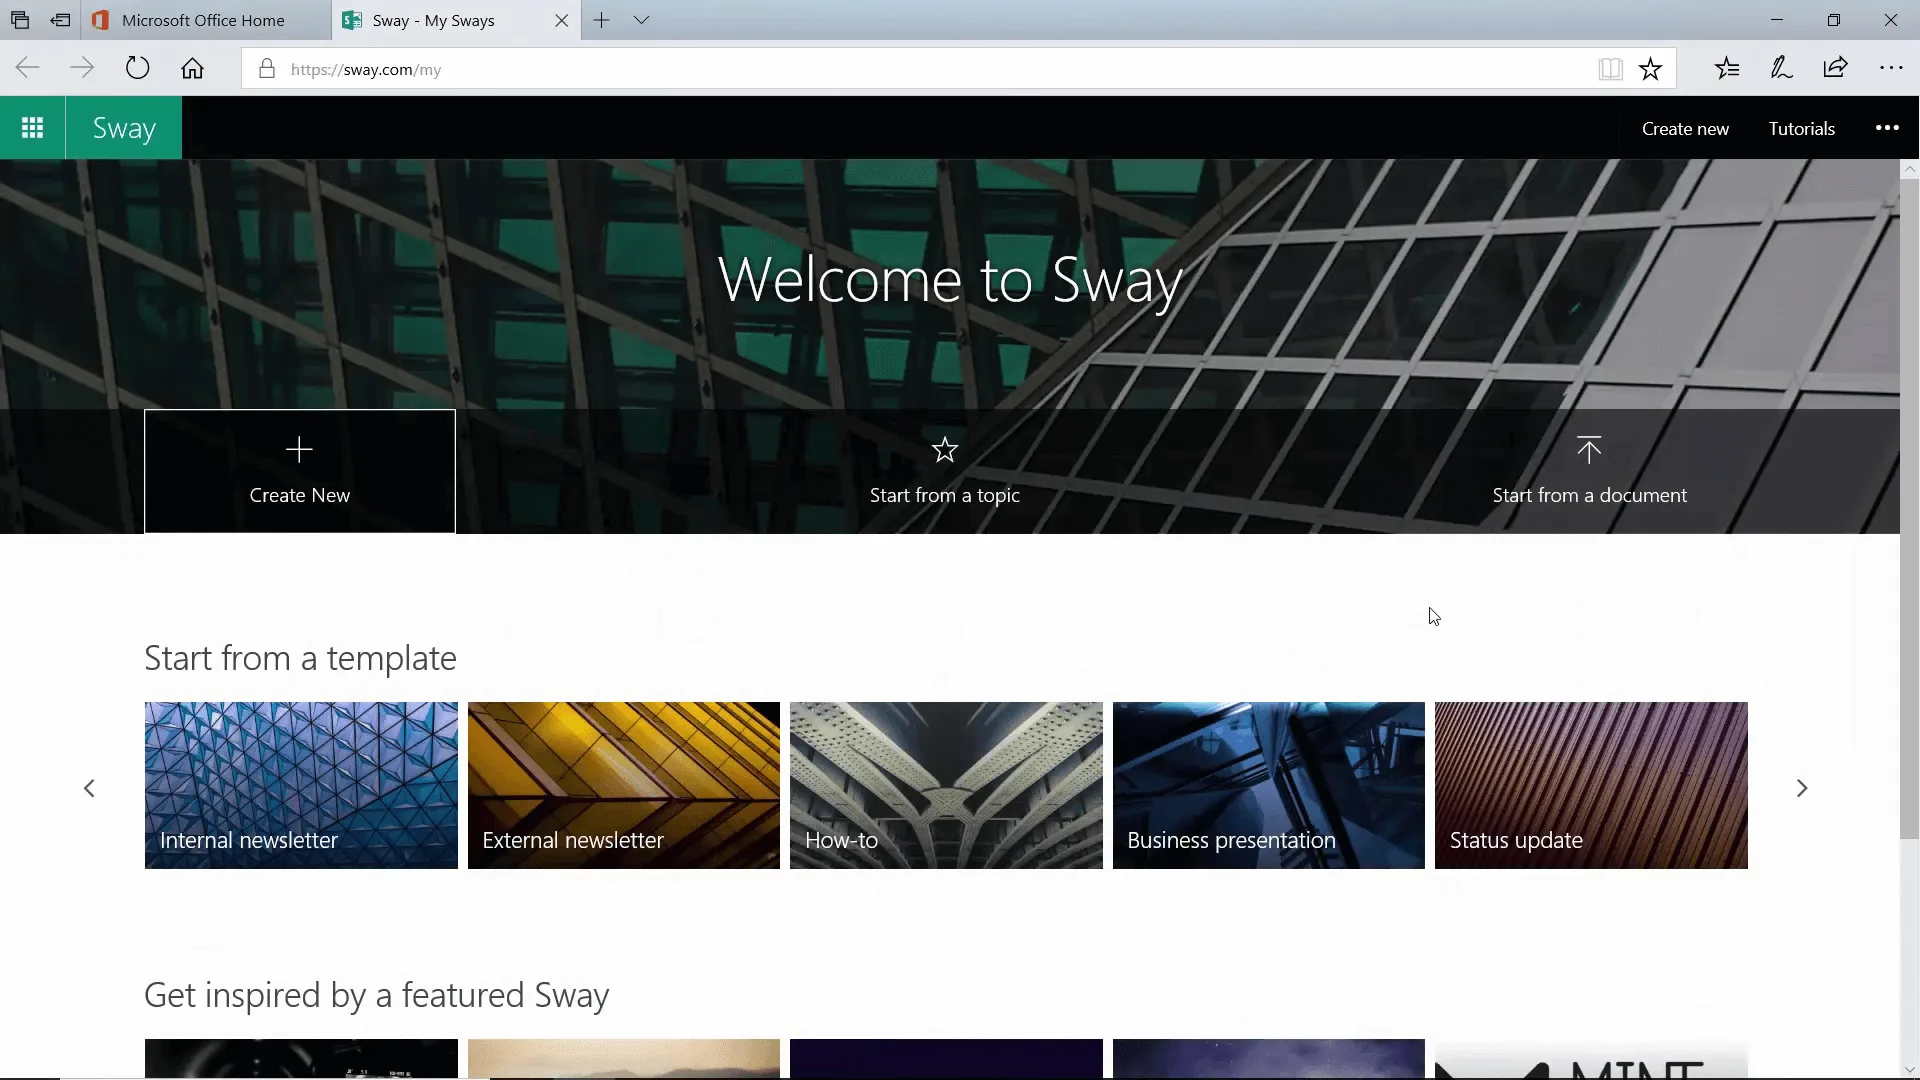
Task: Switch to Microsoft Office Home tab
Action: pos(203,20)
